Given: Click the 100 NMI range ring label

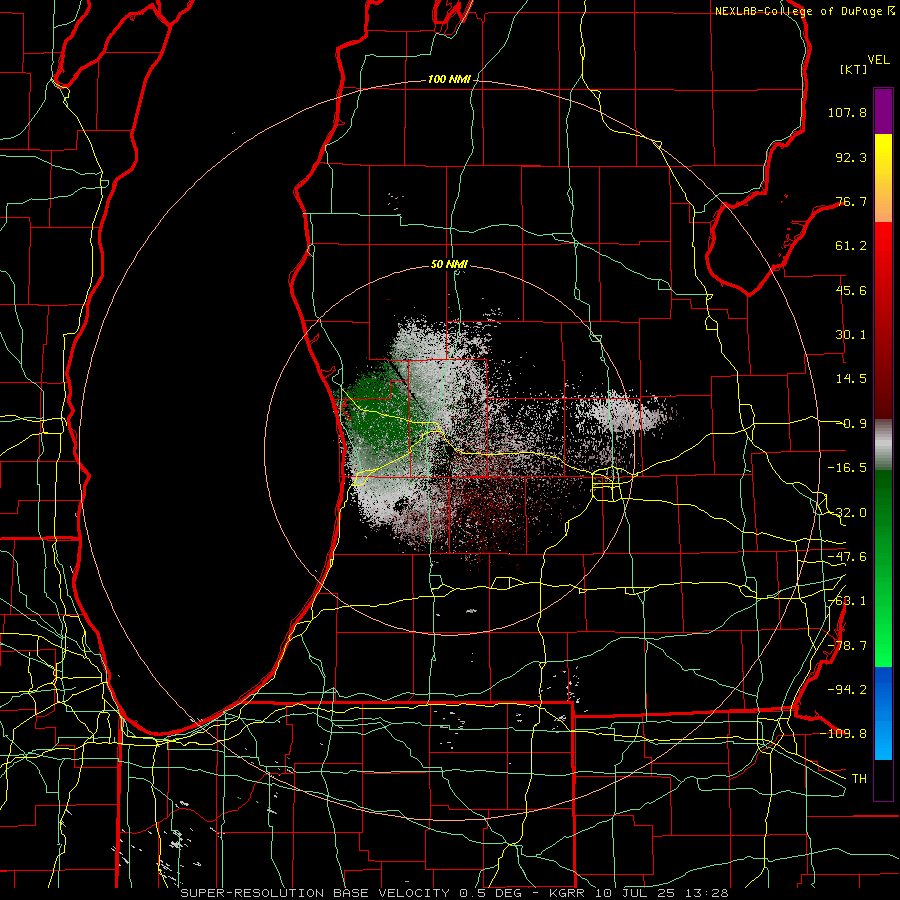Looking at the screenshot, I should 449,79.
